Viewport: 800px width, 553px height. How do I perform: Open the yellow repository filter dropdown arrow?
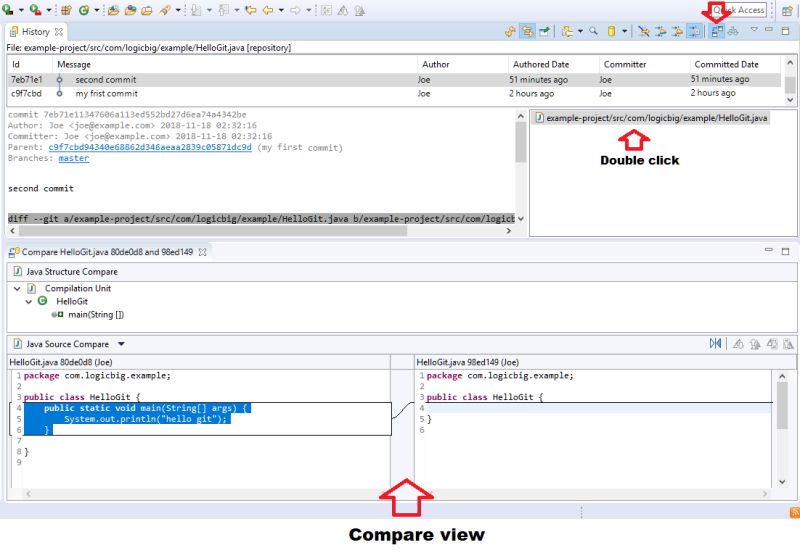624,32
